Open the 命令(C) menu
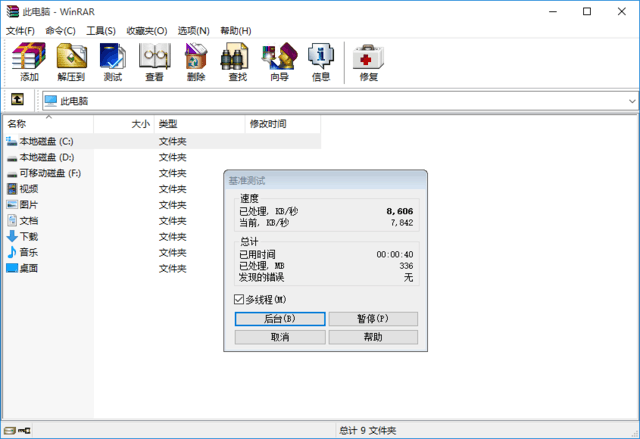 click(x=60, y=31)
